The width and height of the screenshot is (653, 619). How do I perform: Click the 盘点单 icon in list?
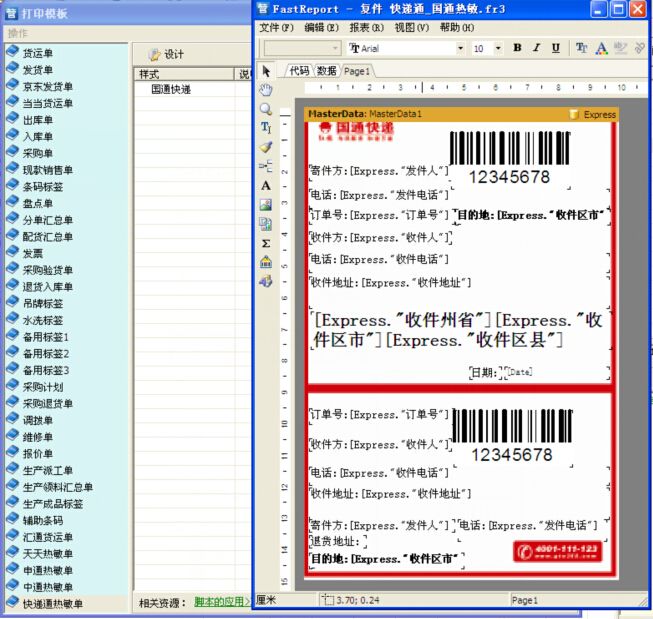point(12,202)
